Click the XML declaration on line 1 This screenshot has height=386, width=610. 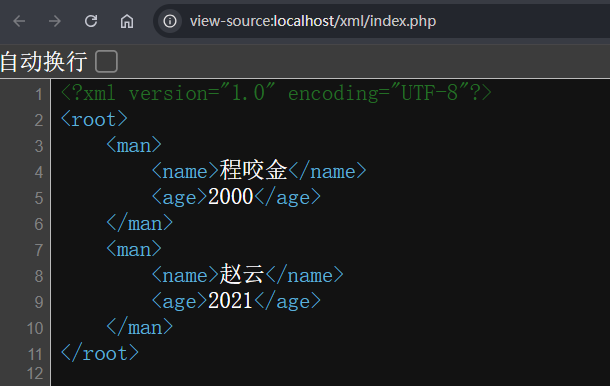click(x=276, y=93)
